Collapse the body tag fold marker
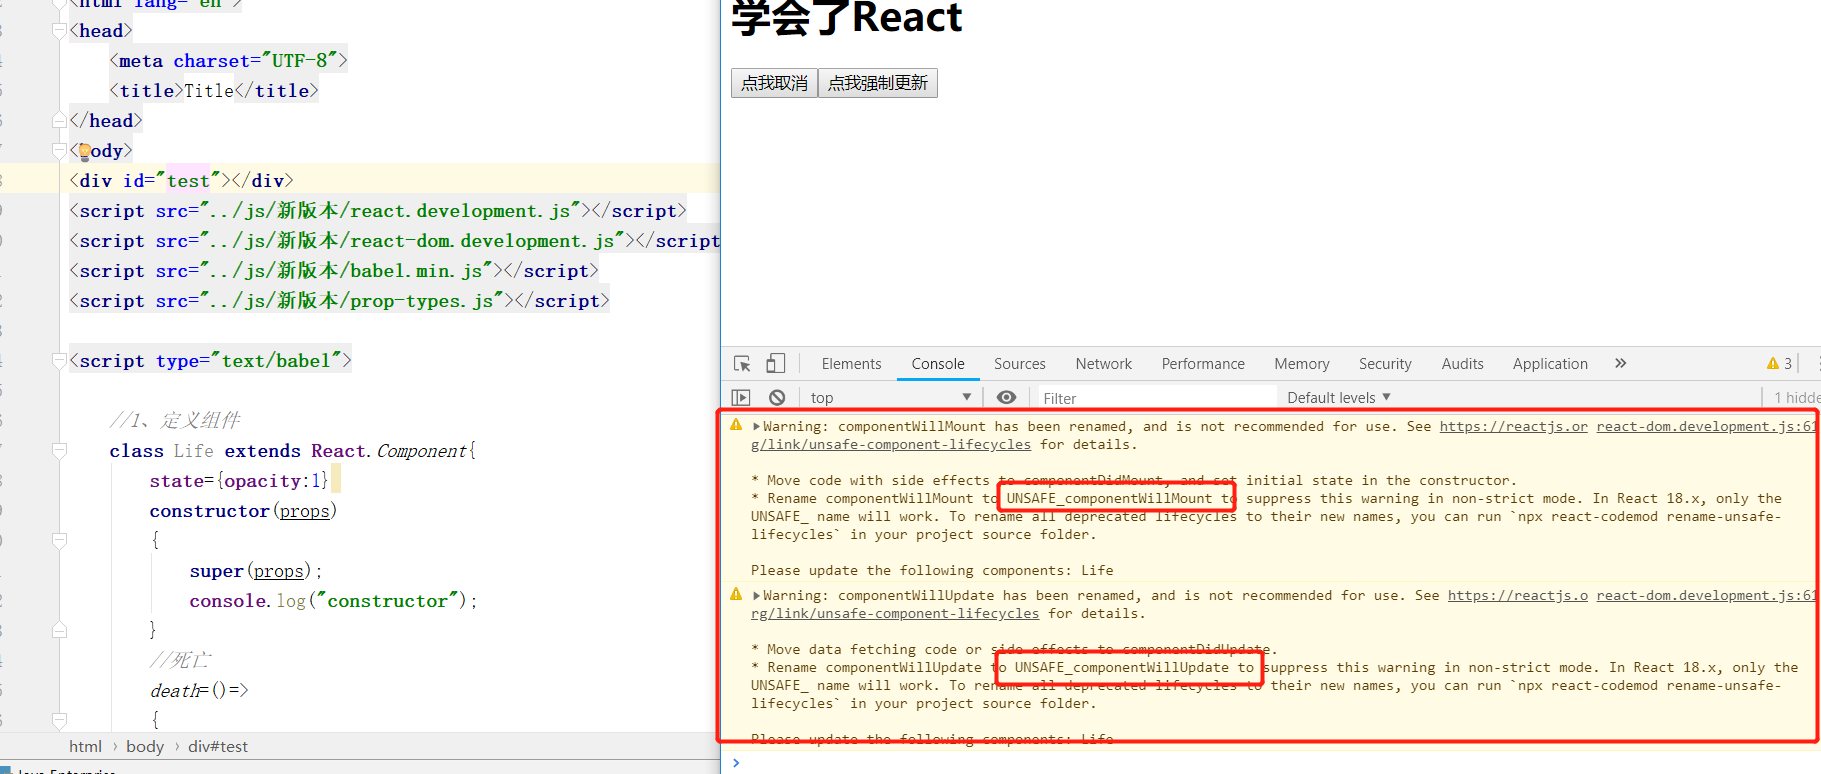This screenshot has height=774, width=1821. (x=60, y=151)
